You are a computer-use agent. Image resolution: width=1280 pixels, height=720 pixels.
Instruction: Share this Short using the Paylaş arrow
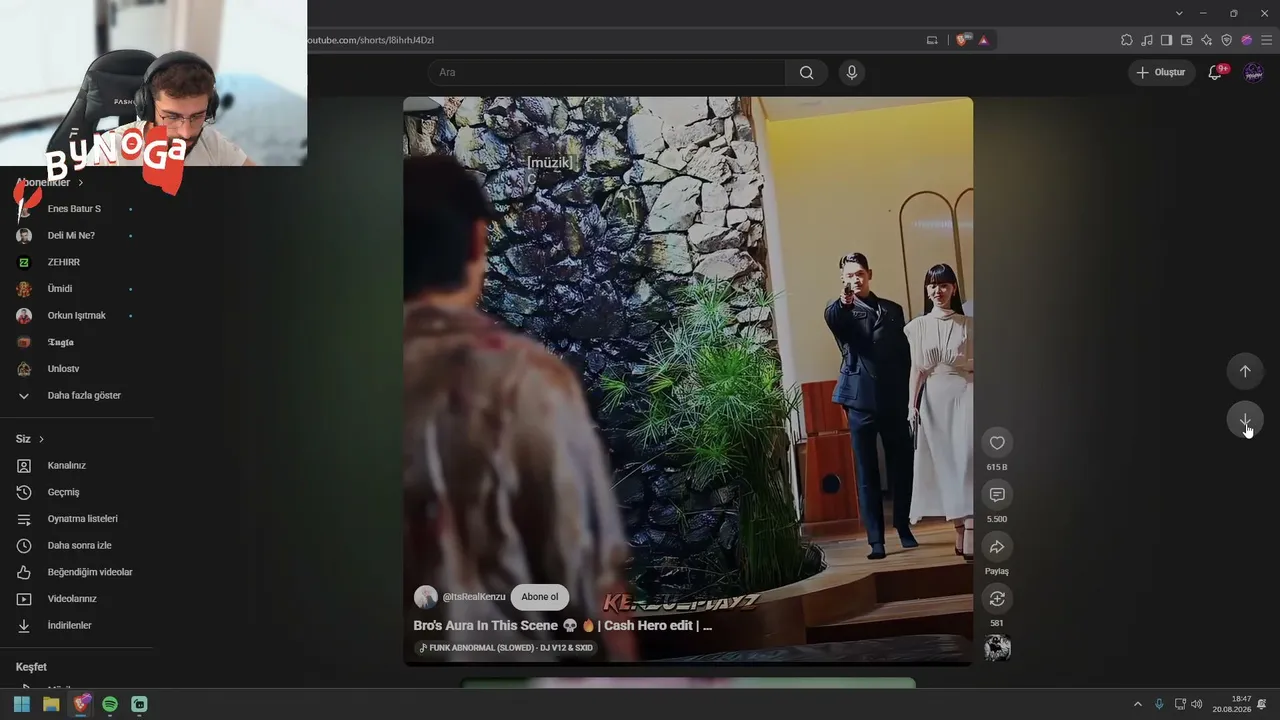tap(997, 547)
